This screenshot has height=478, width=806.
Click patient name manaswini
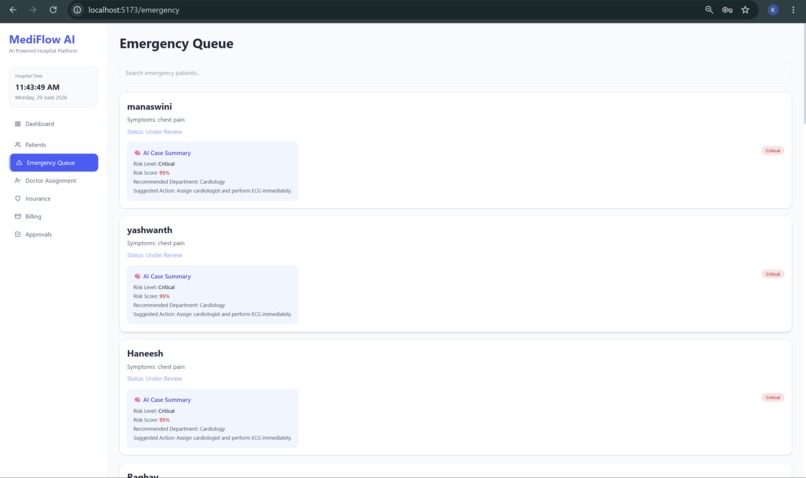150,106
